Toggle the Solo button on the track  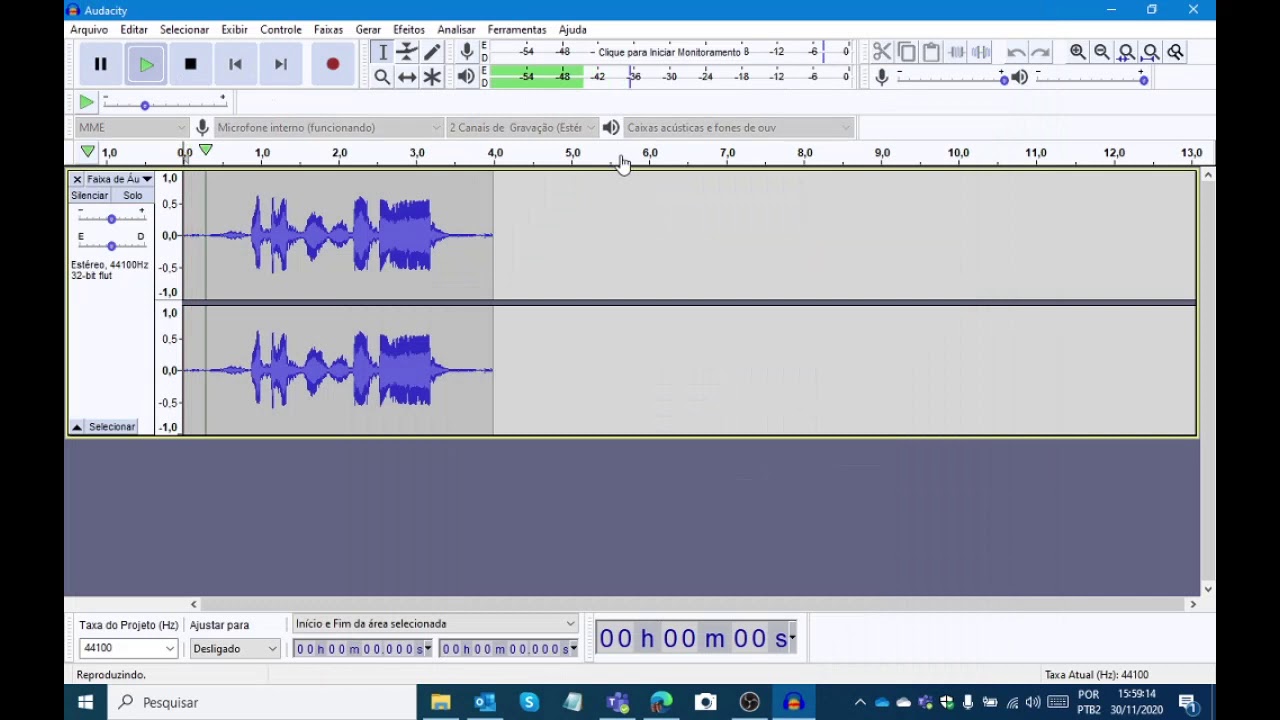132,196
